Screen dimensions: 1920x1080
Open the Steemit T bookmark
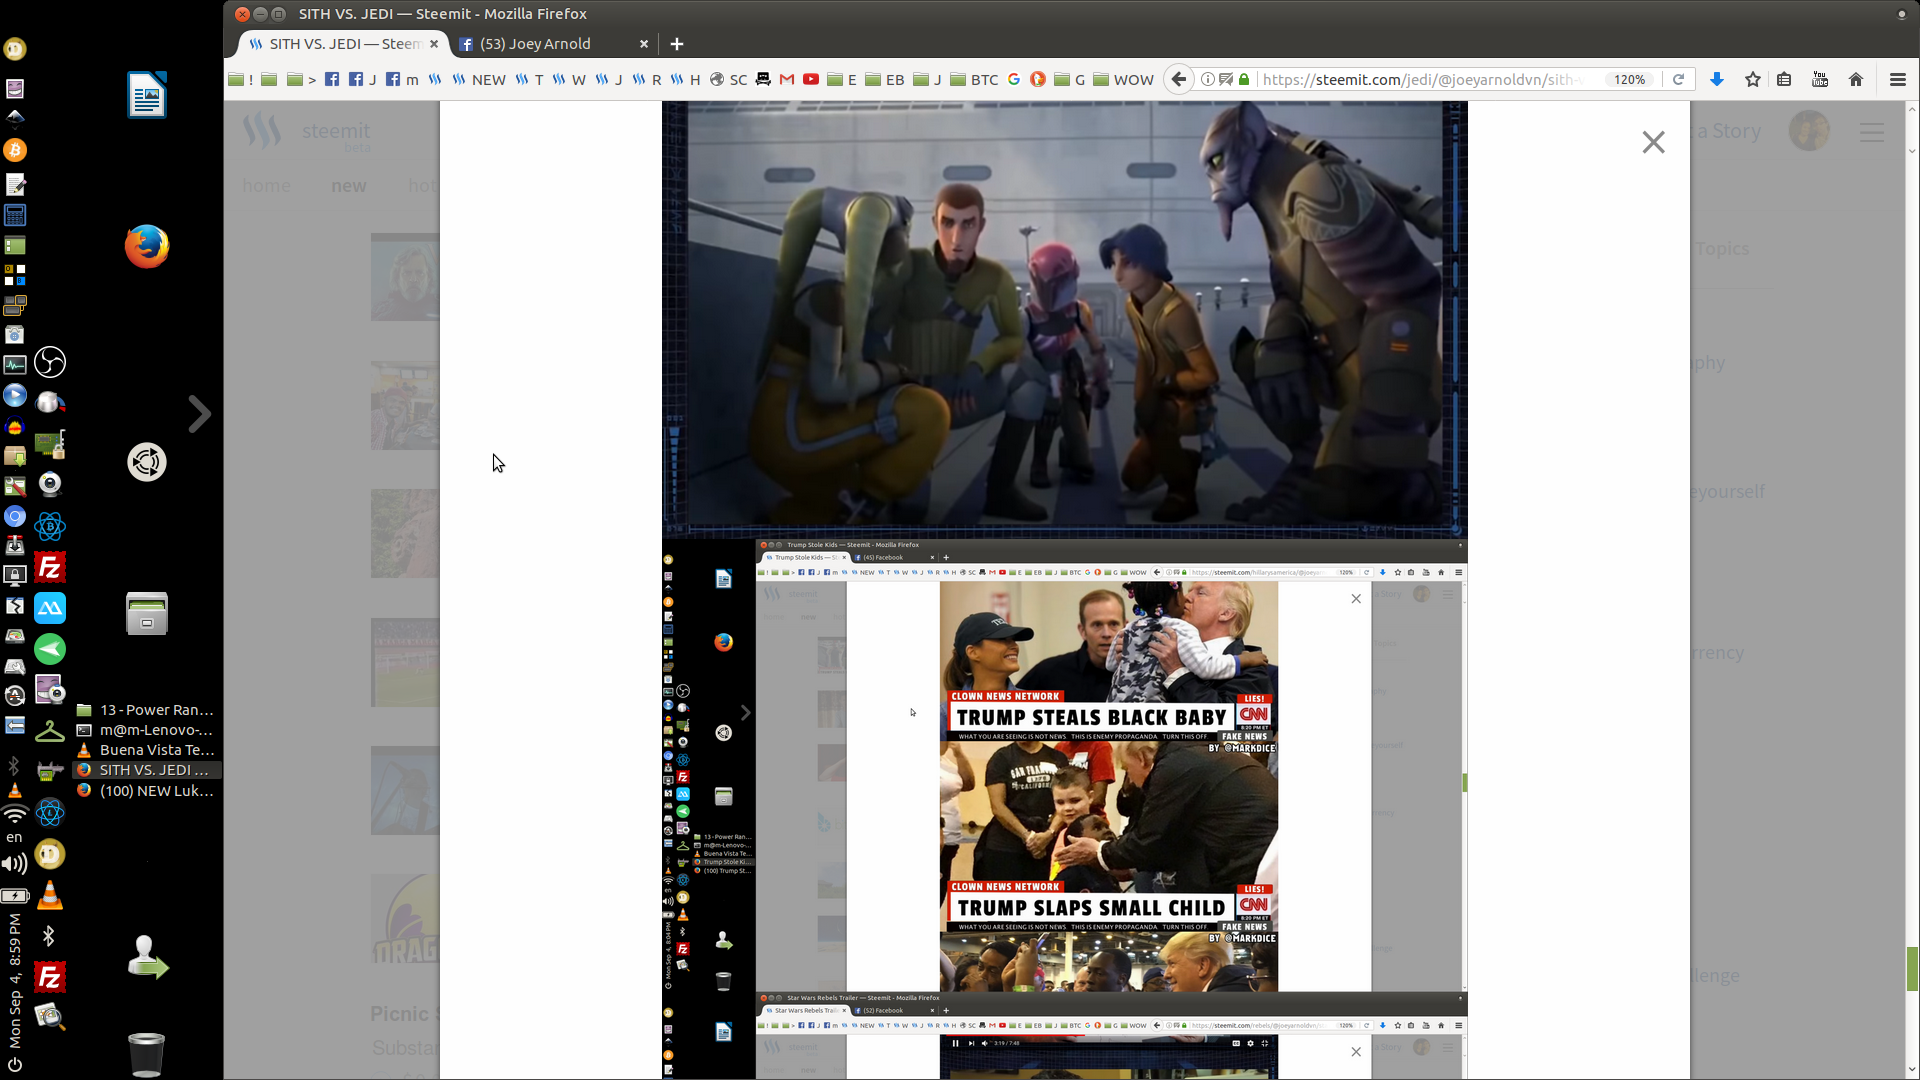point(530,80)
